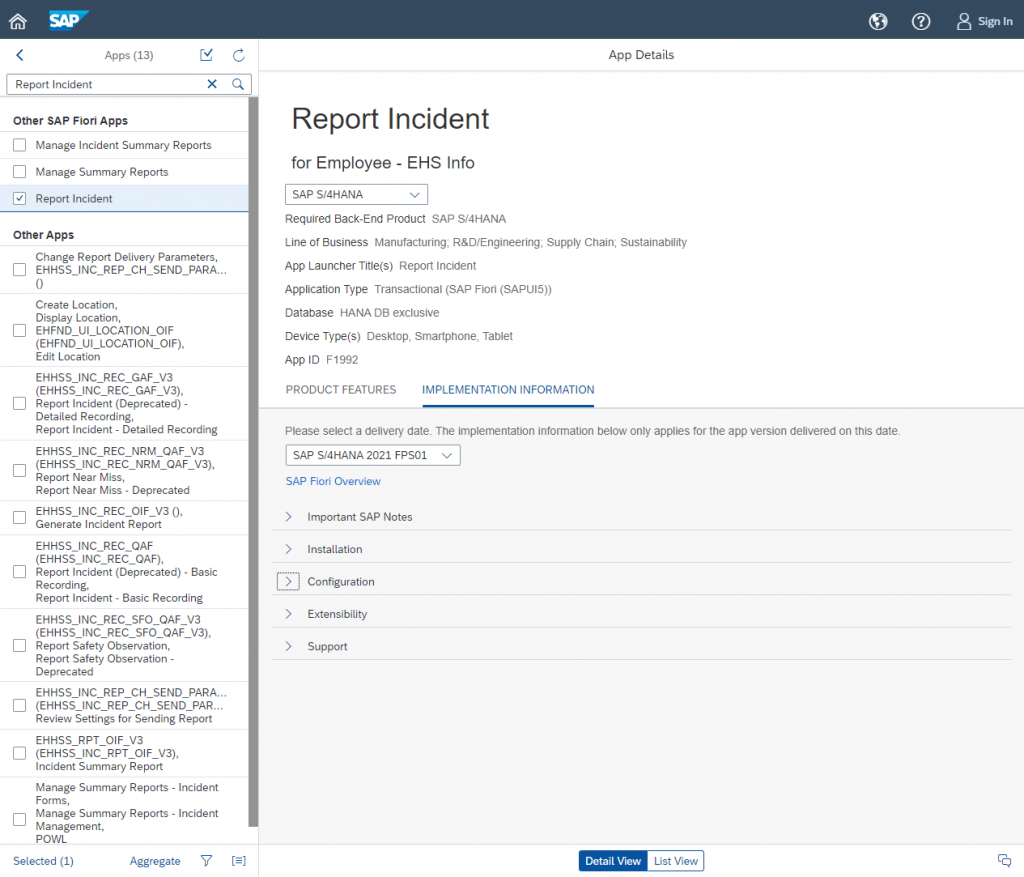Check Manage Incident Summary Reports checkbox
This screenshot has height=877, width=1024.
click(20, 145)
